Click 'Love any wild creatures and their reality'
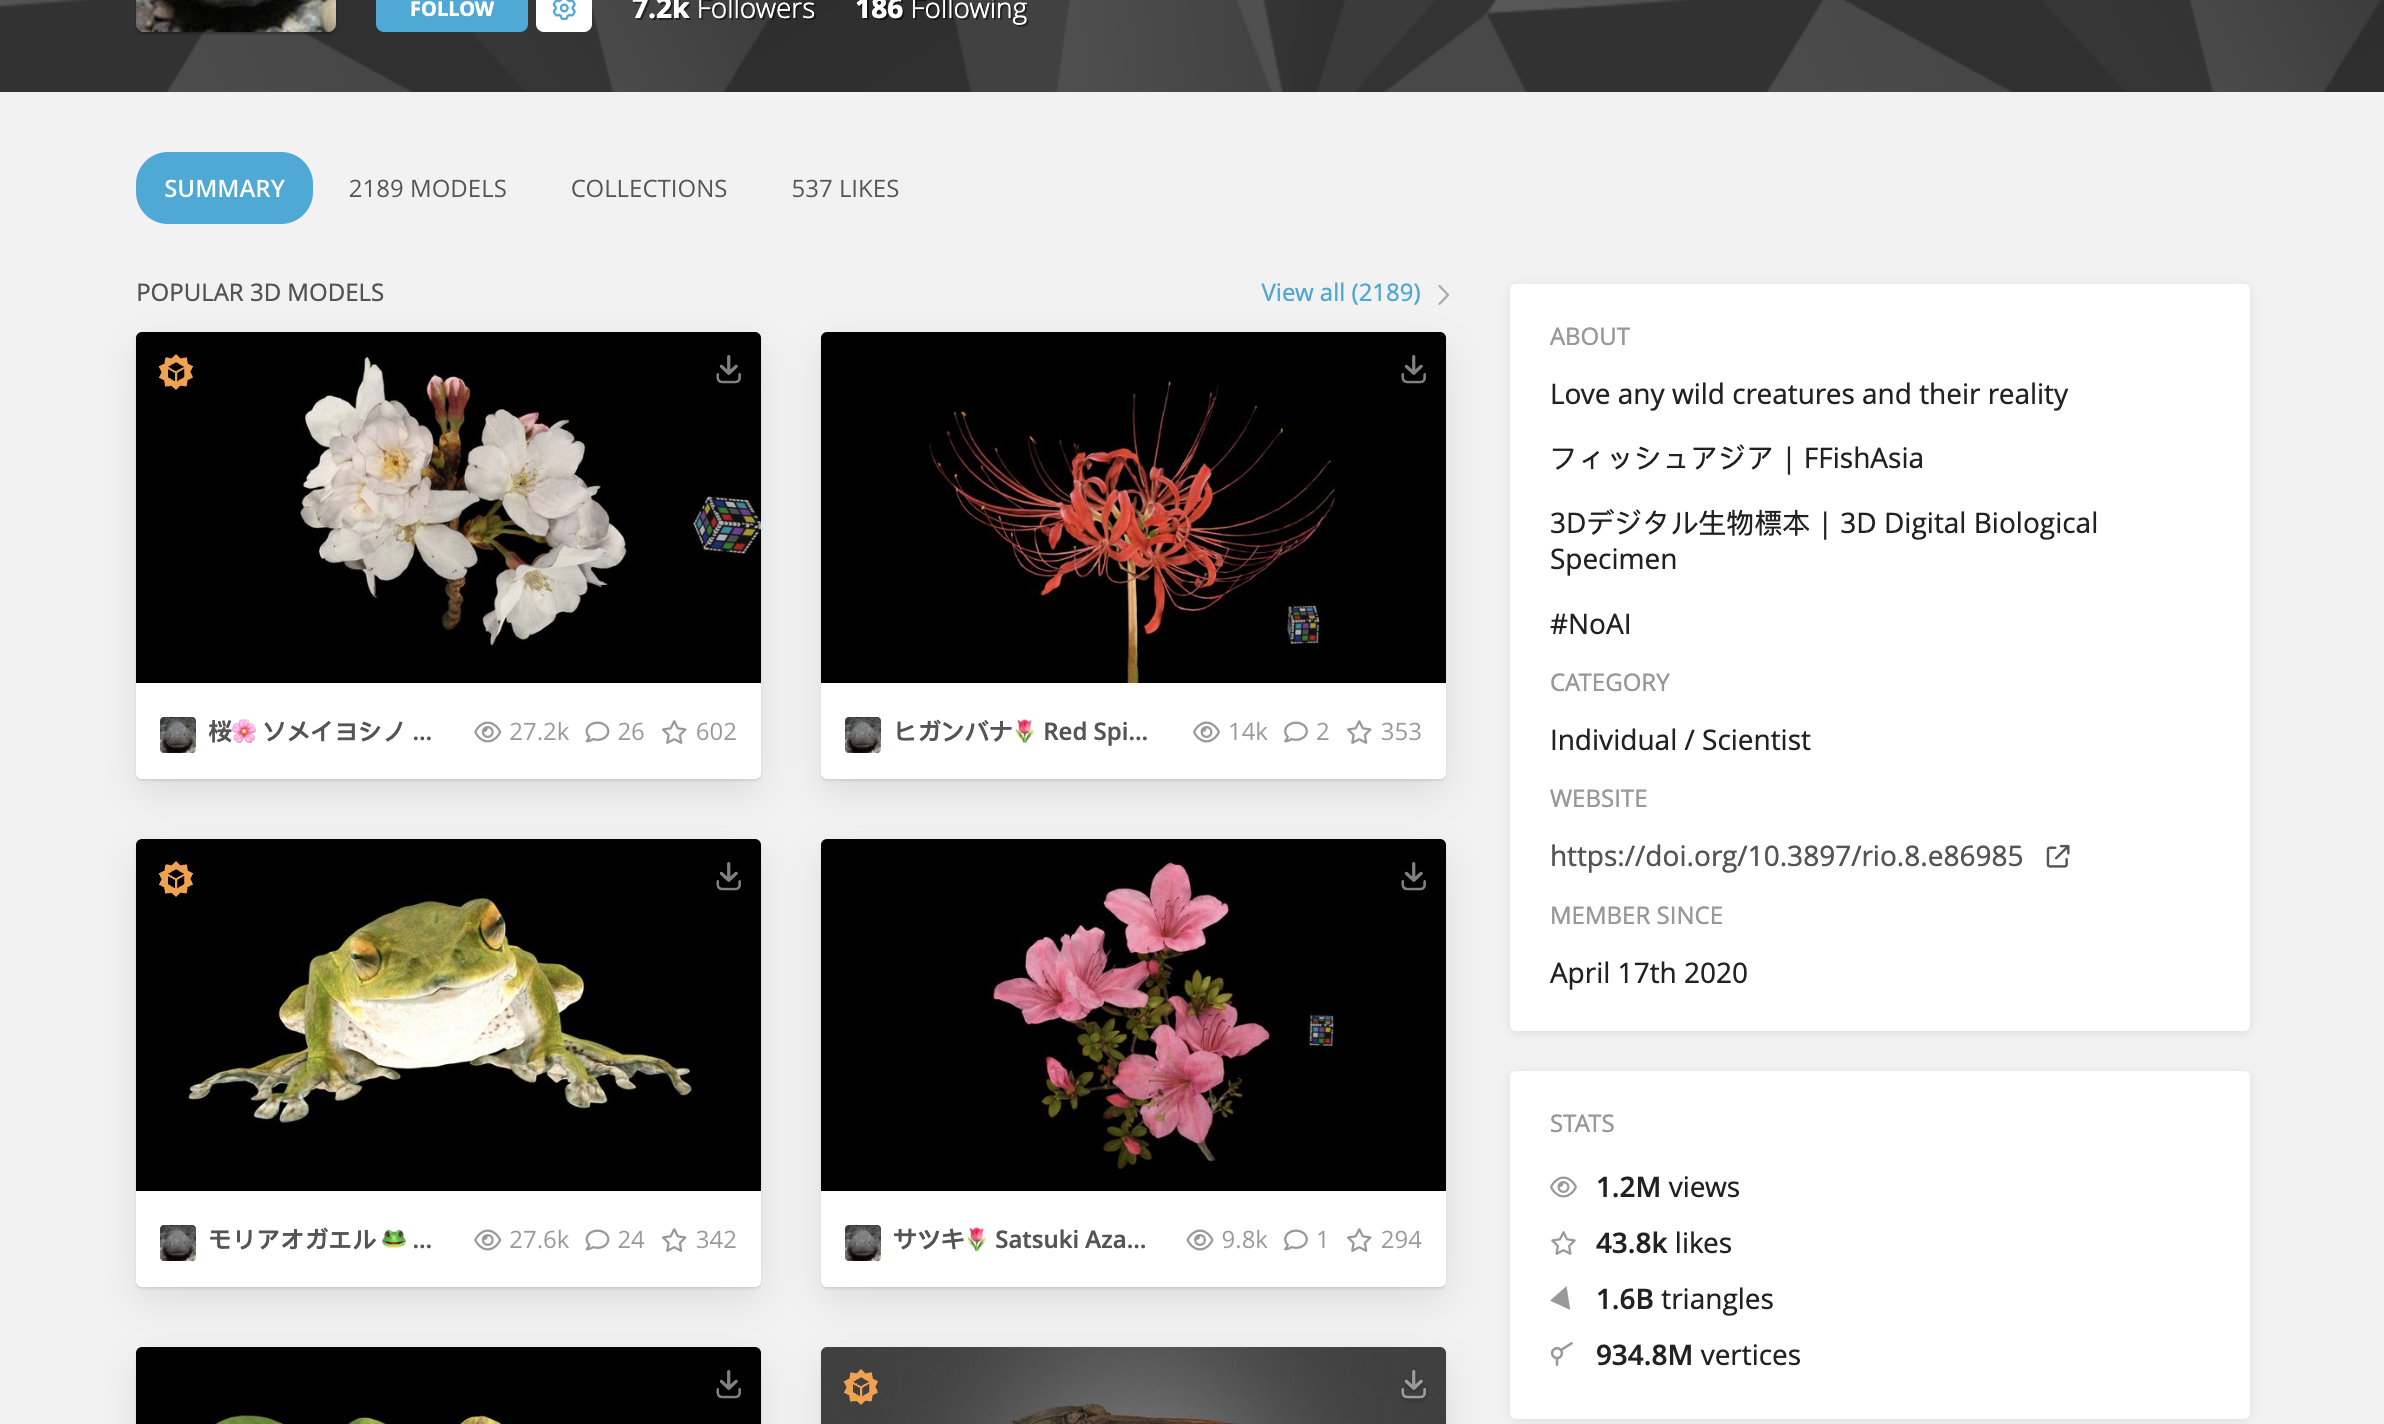The image size is (2384, 1424). (x=1809, y=394)
